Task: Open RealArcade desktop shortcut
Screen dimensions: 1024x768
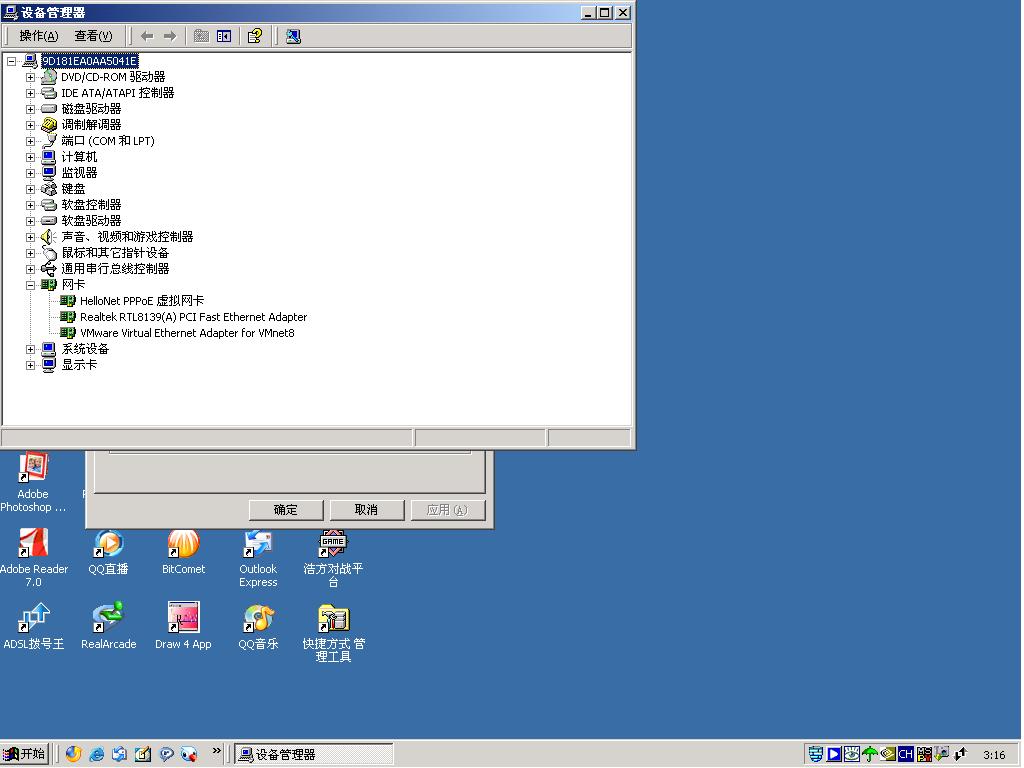Action: click(x=108, y=627)
